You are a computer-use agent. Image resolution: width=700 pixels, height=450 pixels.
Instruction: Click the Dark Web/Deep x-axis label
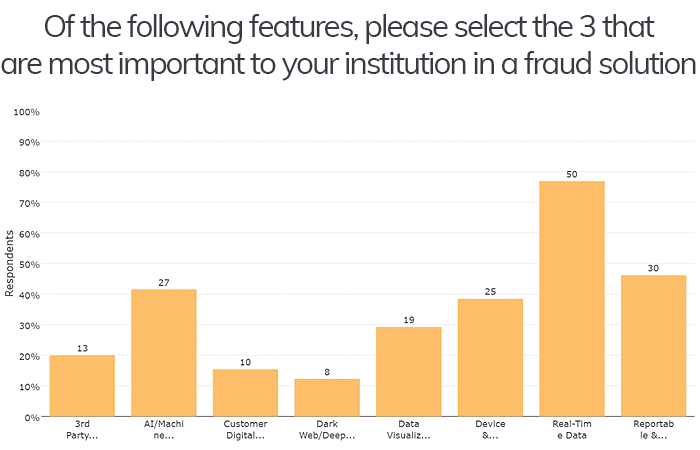click(327, 429)
